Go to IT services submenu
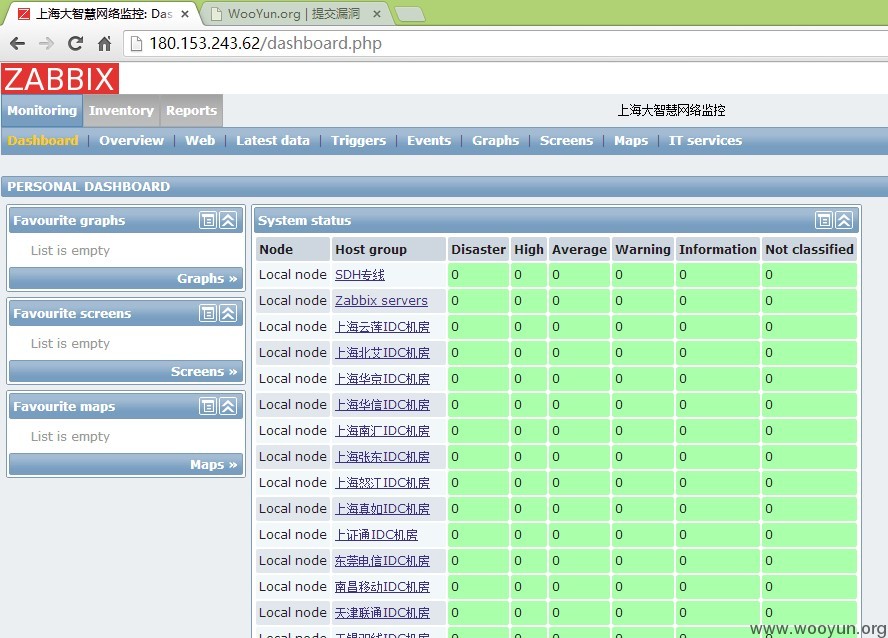The width and height of the screenshot is (888, 638). coord(705,140)
